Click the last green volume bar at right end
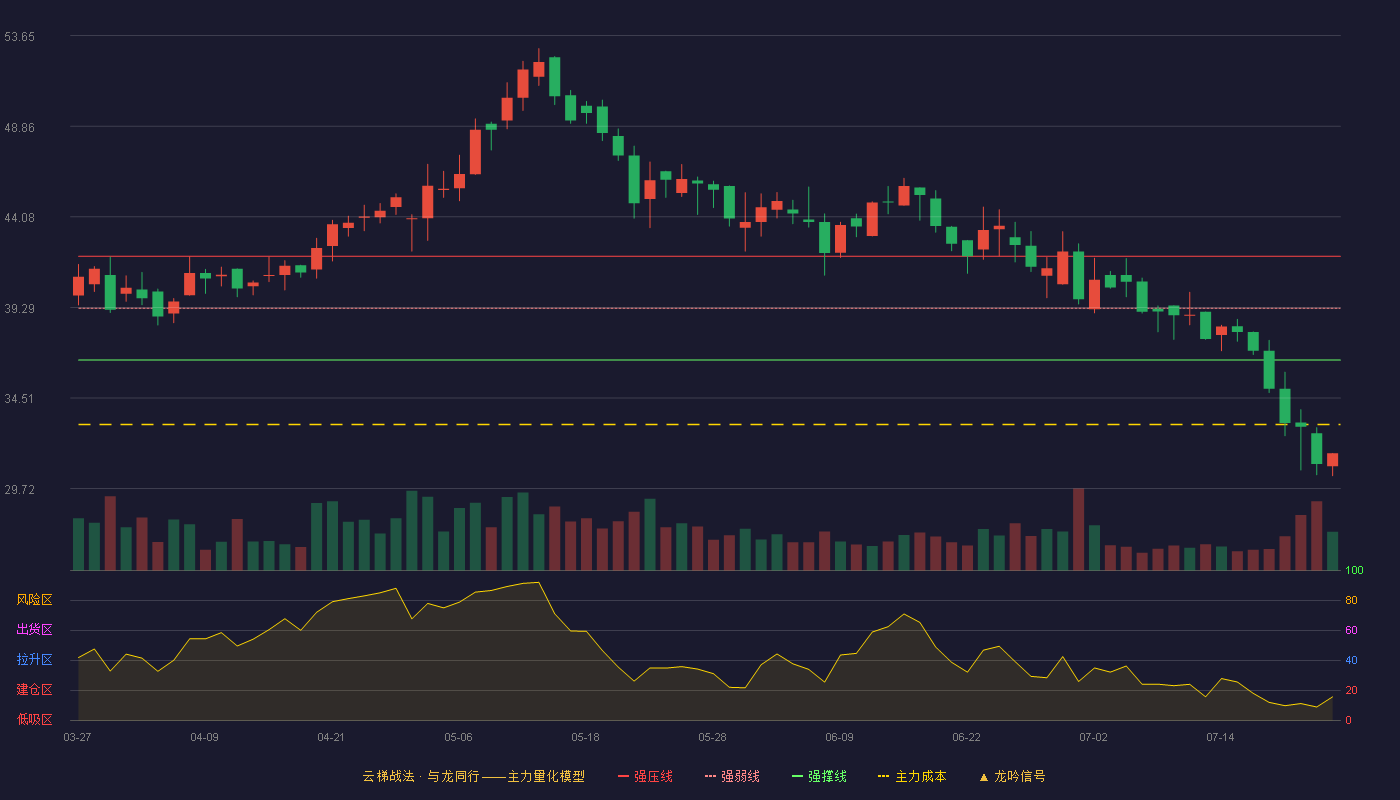The width and height of the screenshot is (1400, 800). 1332,551
